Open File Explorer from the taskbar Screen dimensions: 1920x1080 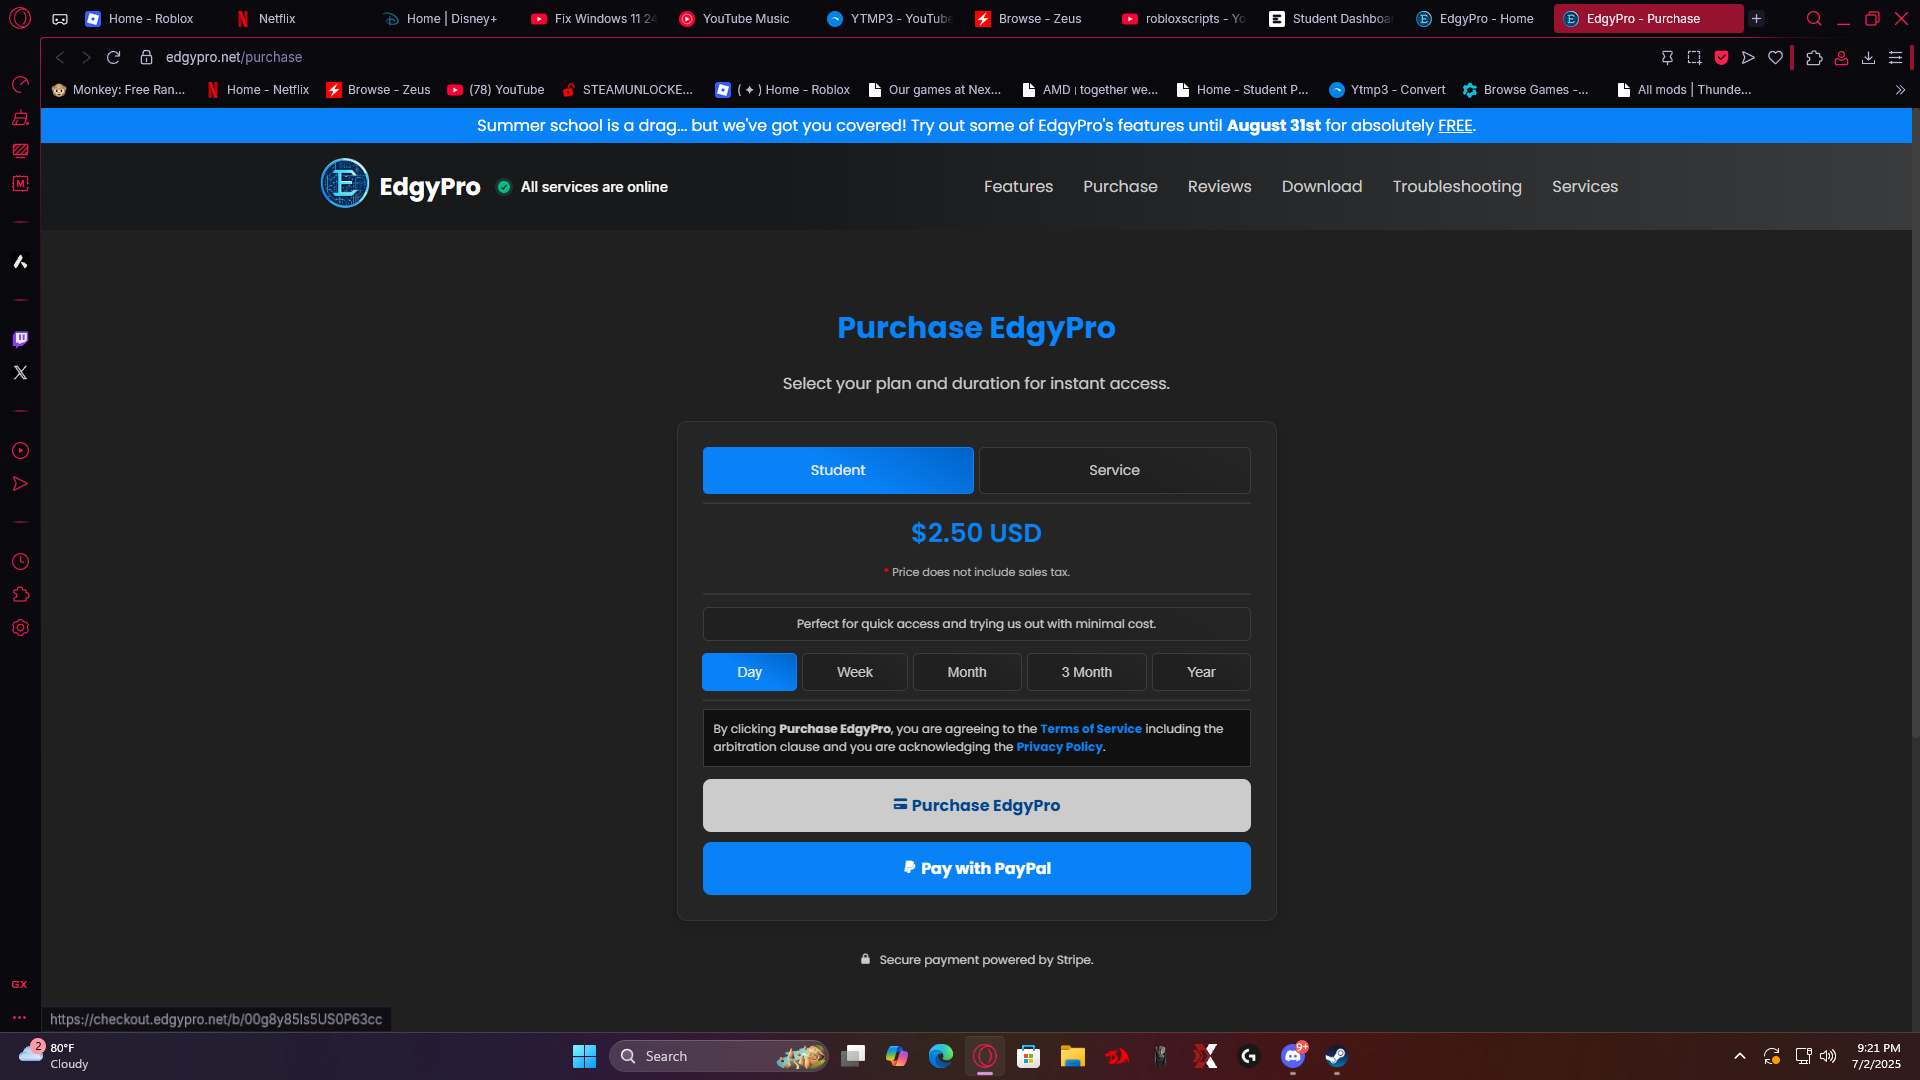(1072, 1056)
